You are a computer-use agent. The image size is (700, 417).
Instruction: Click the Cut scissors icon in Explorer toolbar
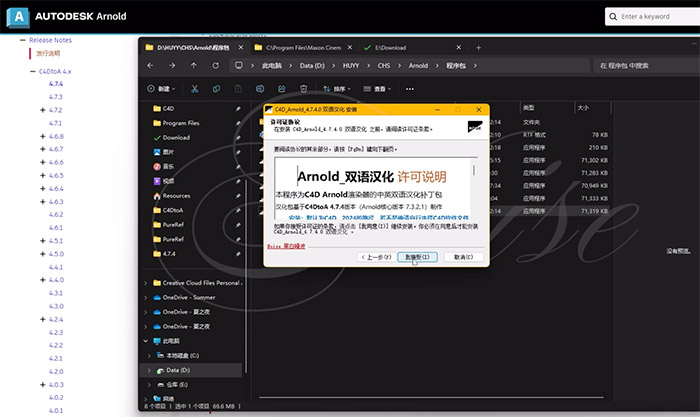click(x=195, y=89)
